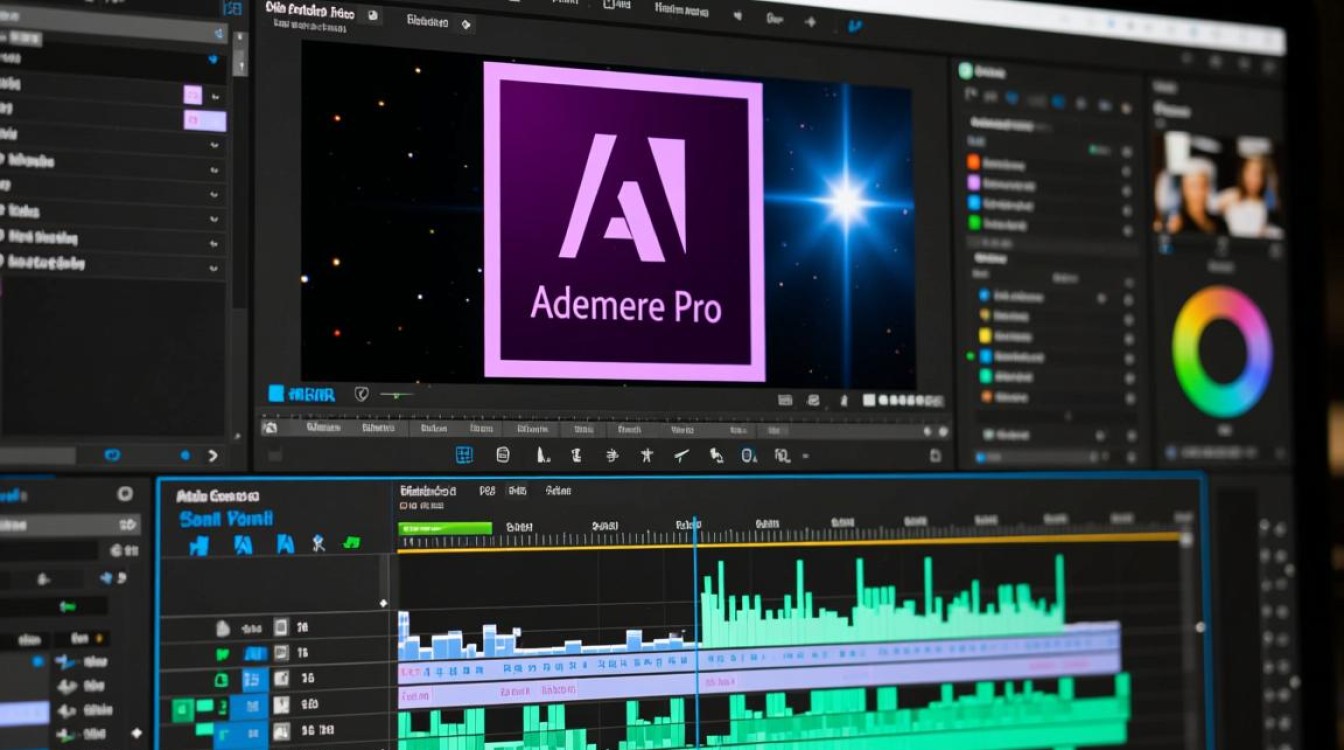Click the Sonl Vomil blue heading
This screenshot has width=1344, height=750.
(226, 519)
